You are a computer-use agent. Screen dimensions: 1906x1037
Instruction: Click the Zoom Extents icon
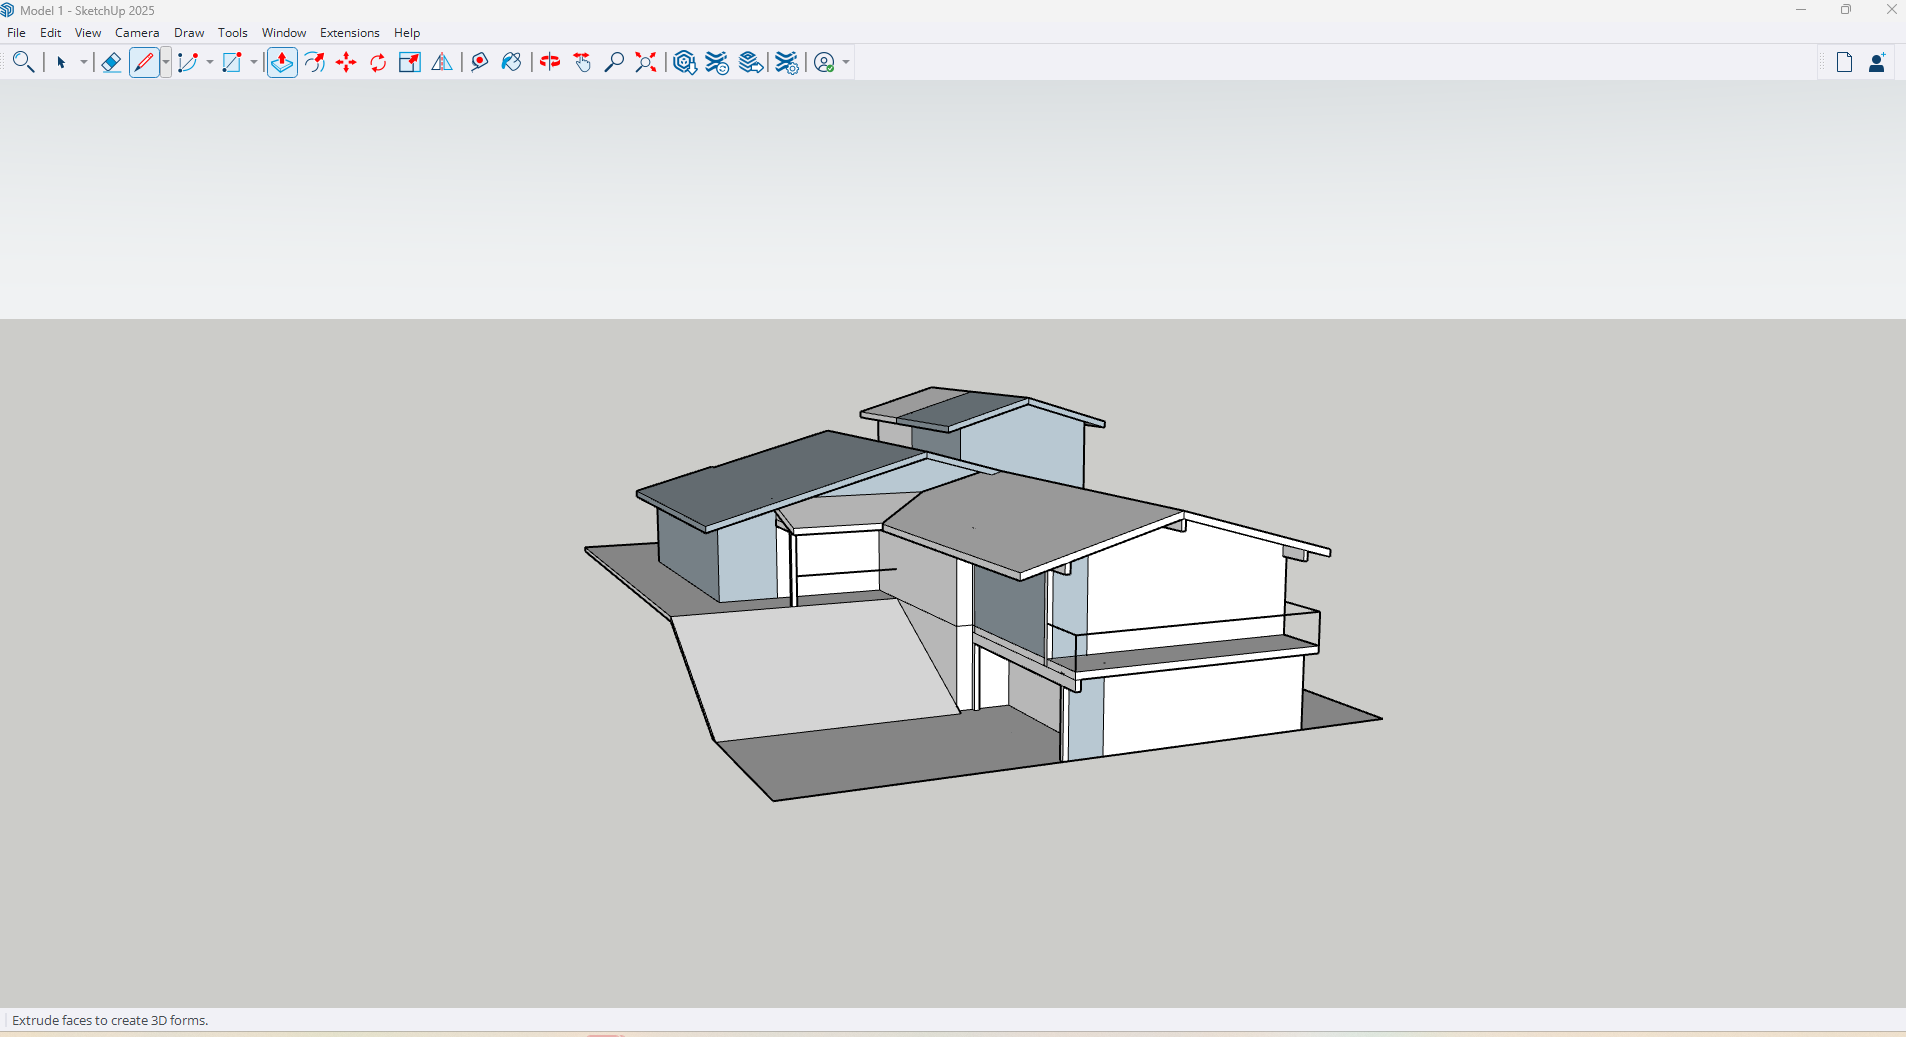pos(647,63)
